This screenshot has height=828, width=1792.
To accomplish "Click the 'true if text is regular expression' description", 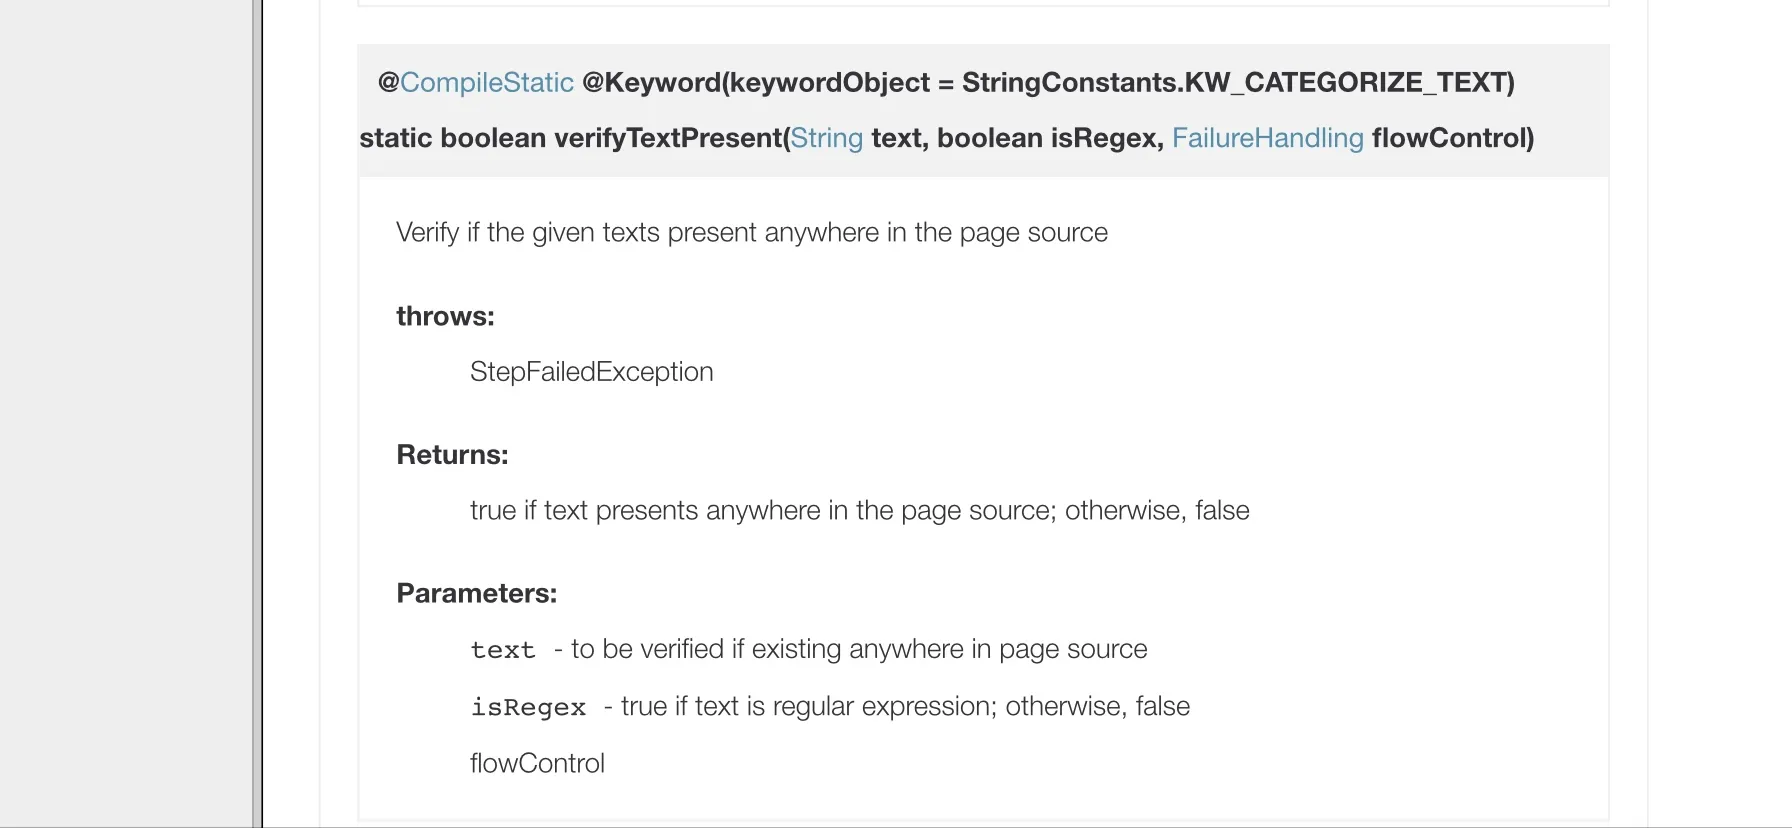I will (x=905, y=707).
